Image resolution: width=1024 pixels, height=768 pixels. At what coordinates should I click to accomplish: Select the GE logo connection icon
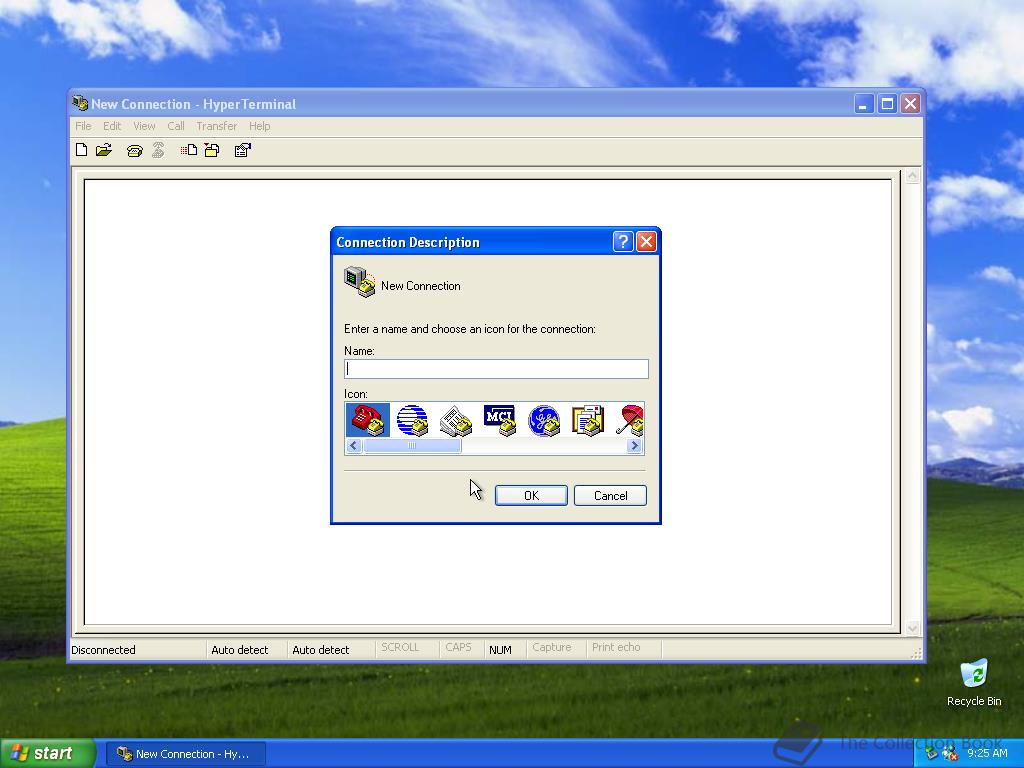pyautogui.click(x=544, y=420)
